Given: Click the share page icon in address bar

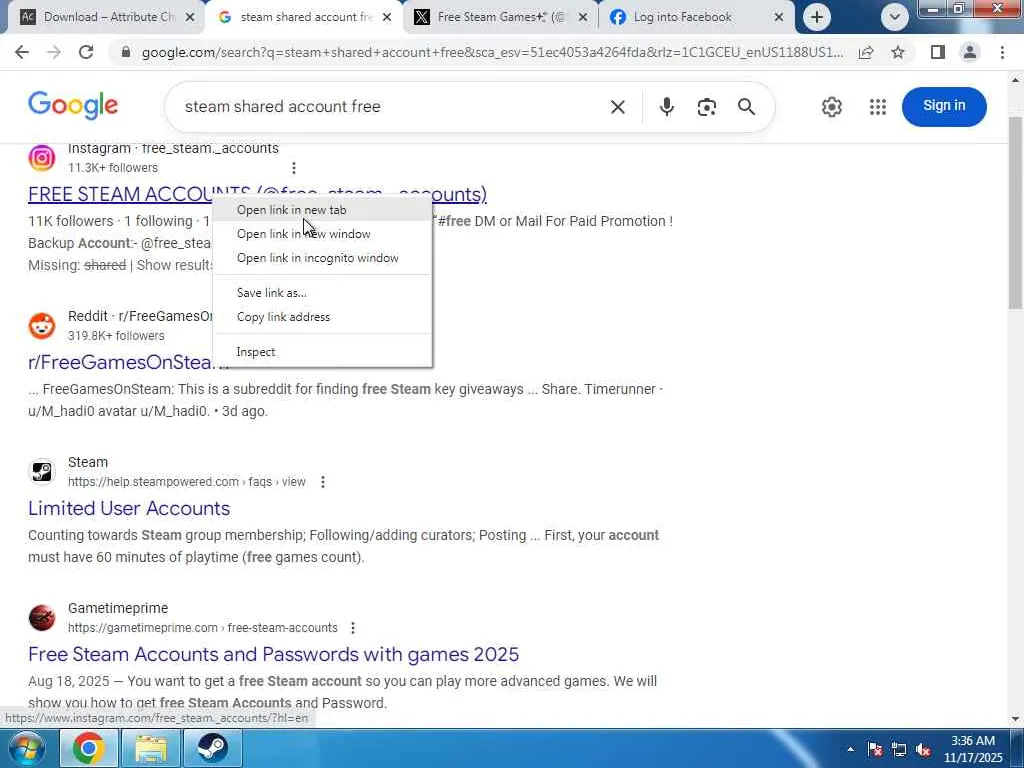Looking at the screenshot, I should coord(866,52).
